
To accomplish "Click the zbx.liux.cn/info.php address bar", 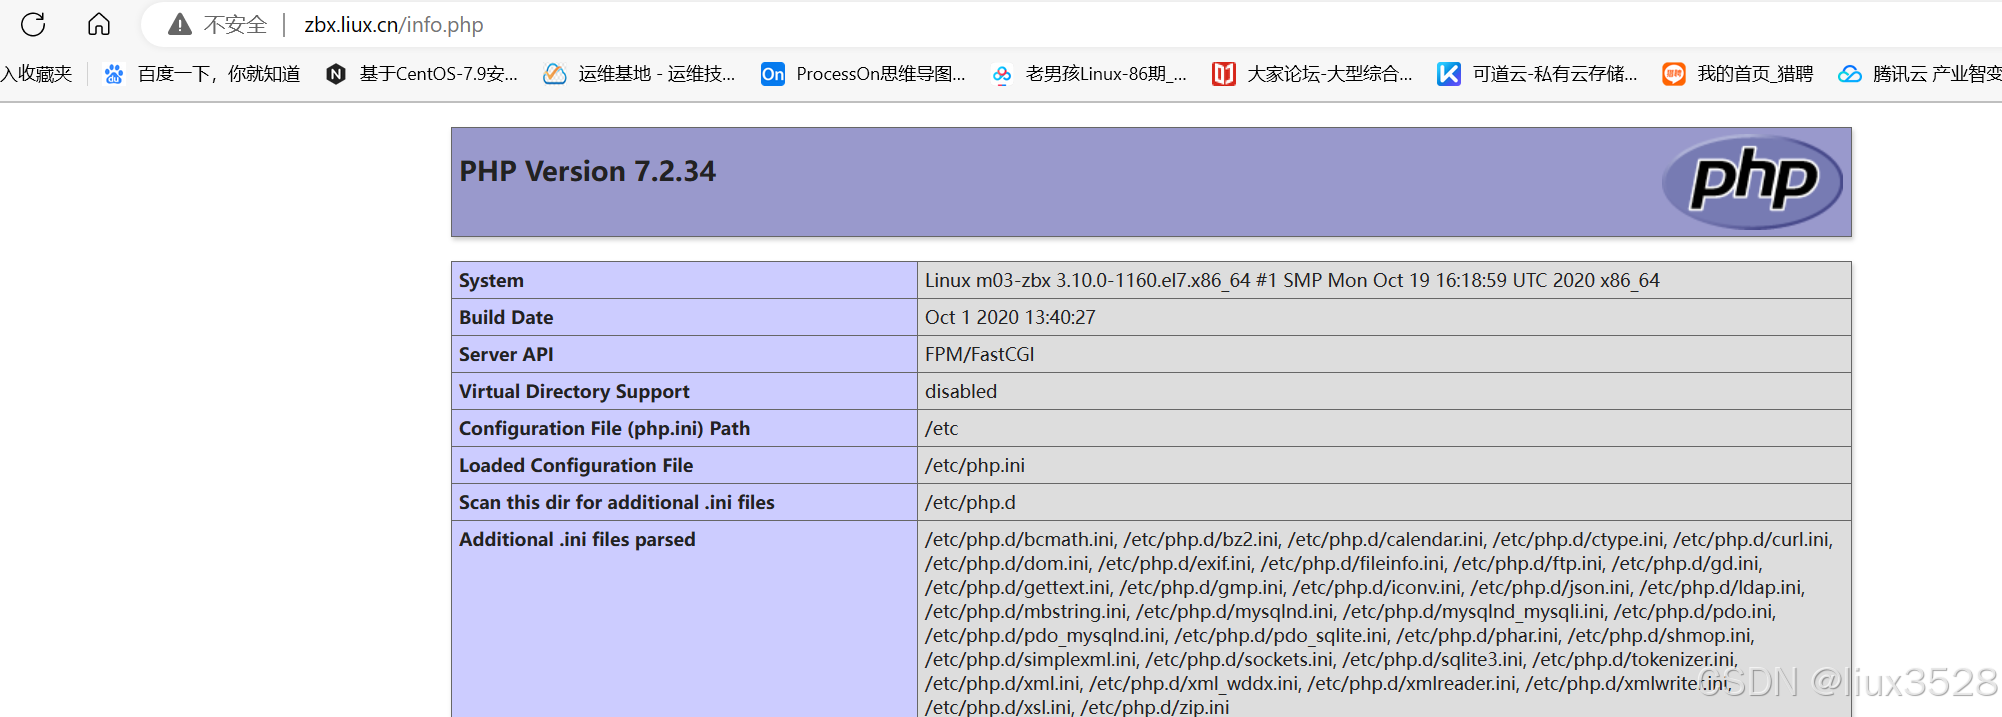I will pos(394,25).
